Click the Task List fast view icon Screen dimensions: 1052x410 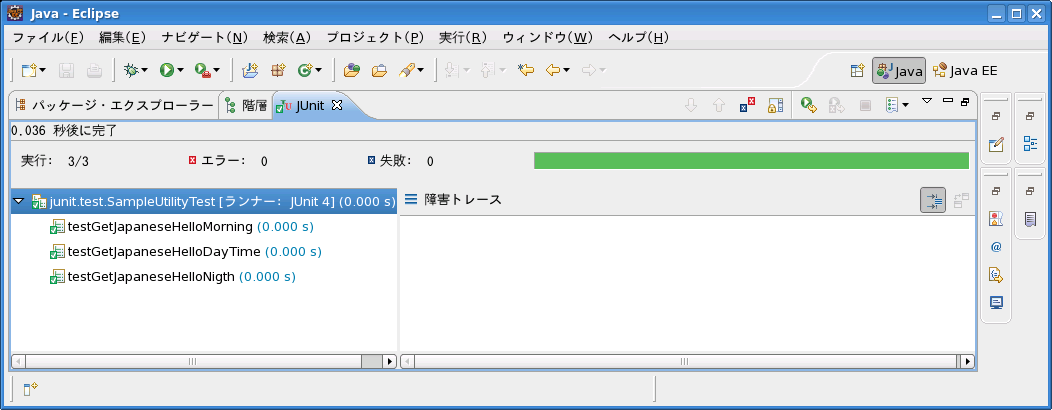(x=996, y=144)
